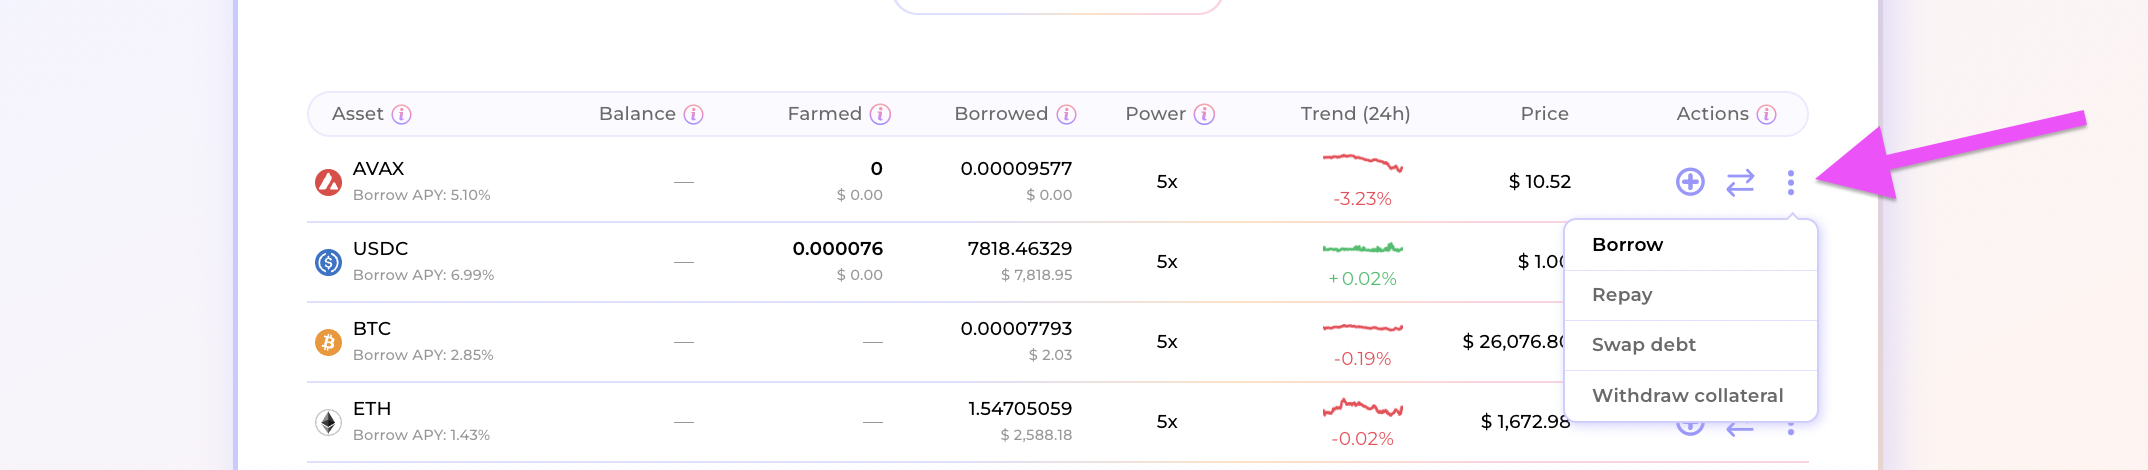Click the Power column info icon
The width and height of the screenshot is (2148, 470).
[1205, 114]
